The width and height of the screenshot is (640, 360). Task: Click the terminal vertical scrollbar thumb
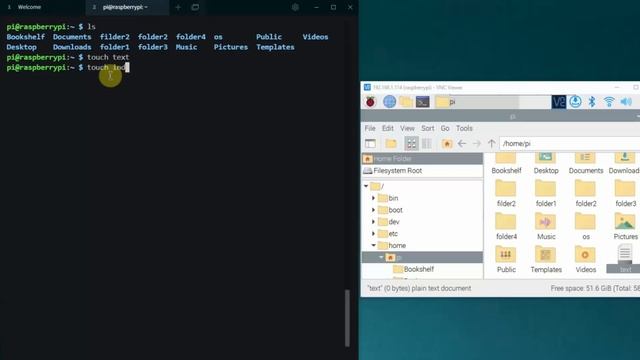(347, 318)
